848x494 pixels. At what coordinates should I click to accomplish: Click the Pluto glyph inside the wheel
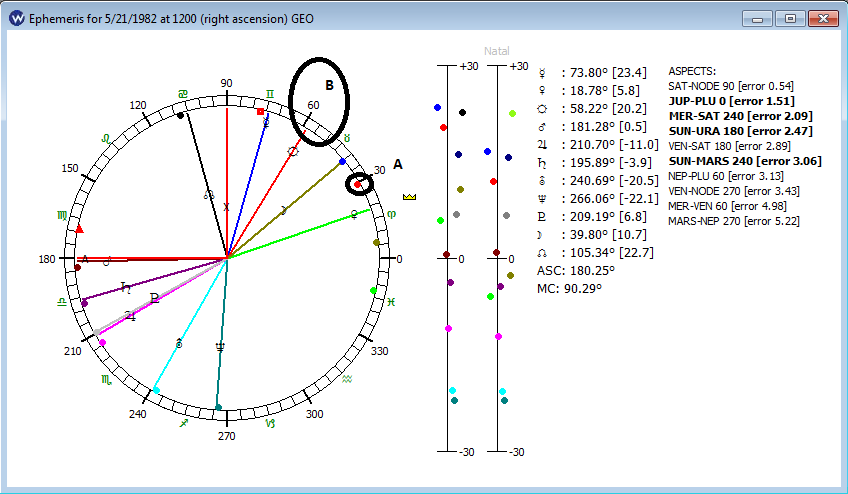[x=155, y=298]
